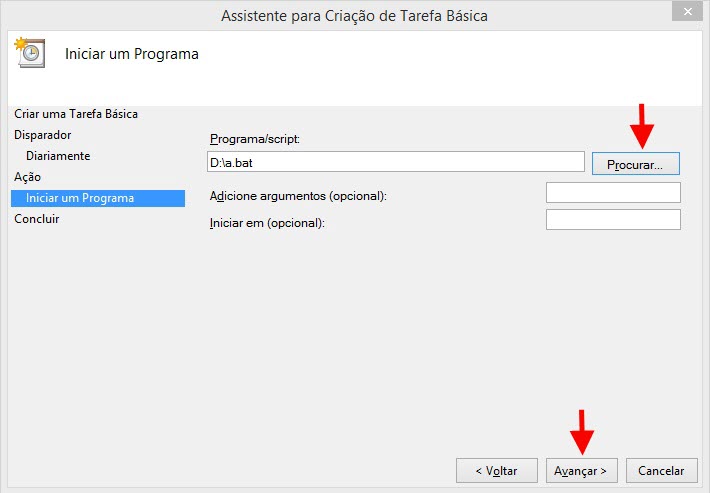Click the Adicione argumentos (opcional) label
This screenshot has width=710, height=493.
coord(298,196)
